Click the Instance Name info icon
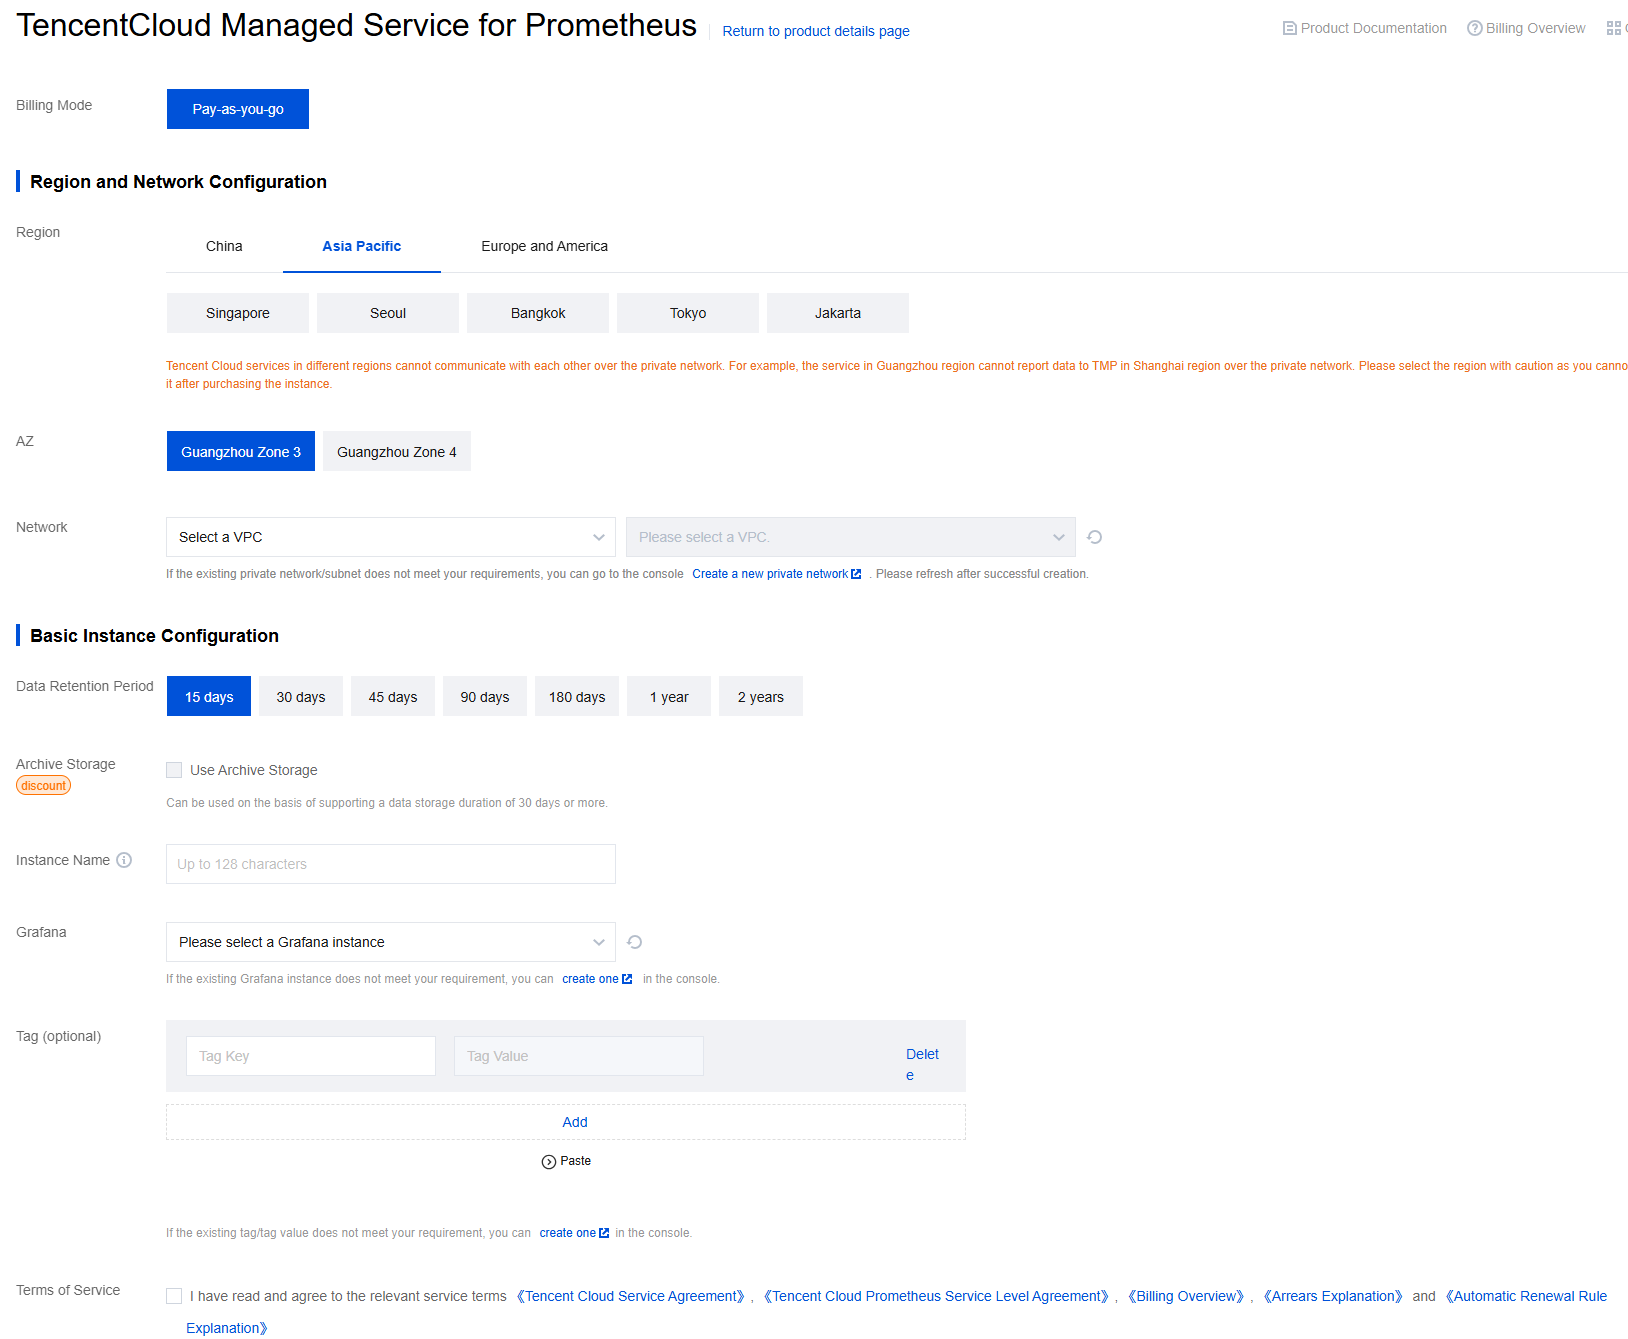 pyautogui.click(x=124, y=860)
